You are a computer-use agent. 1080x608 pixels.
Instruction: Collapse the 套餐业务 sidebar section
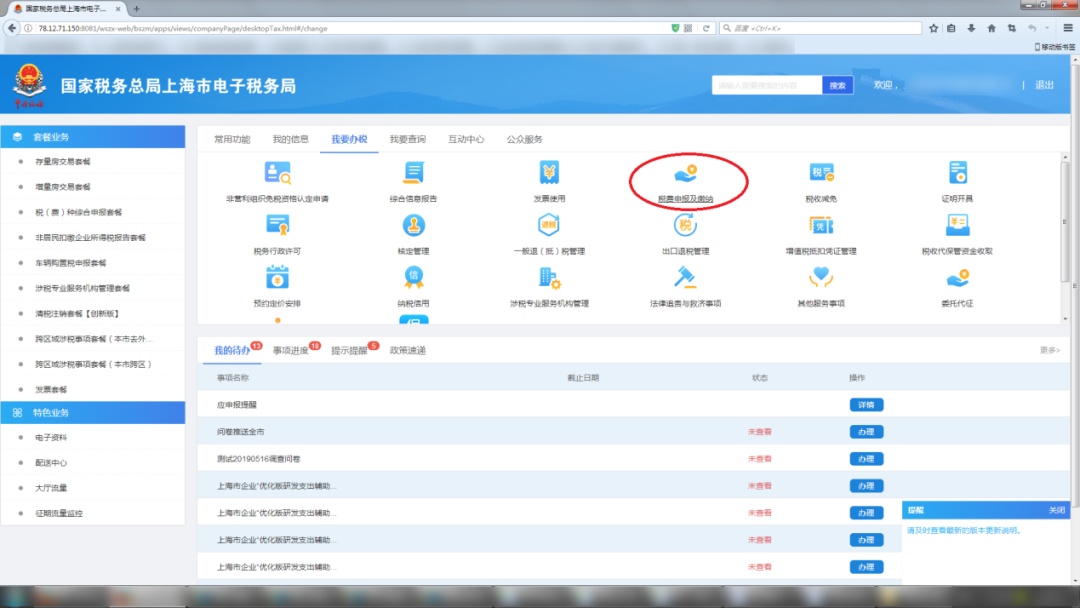(x=92, y=137)
